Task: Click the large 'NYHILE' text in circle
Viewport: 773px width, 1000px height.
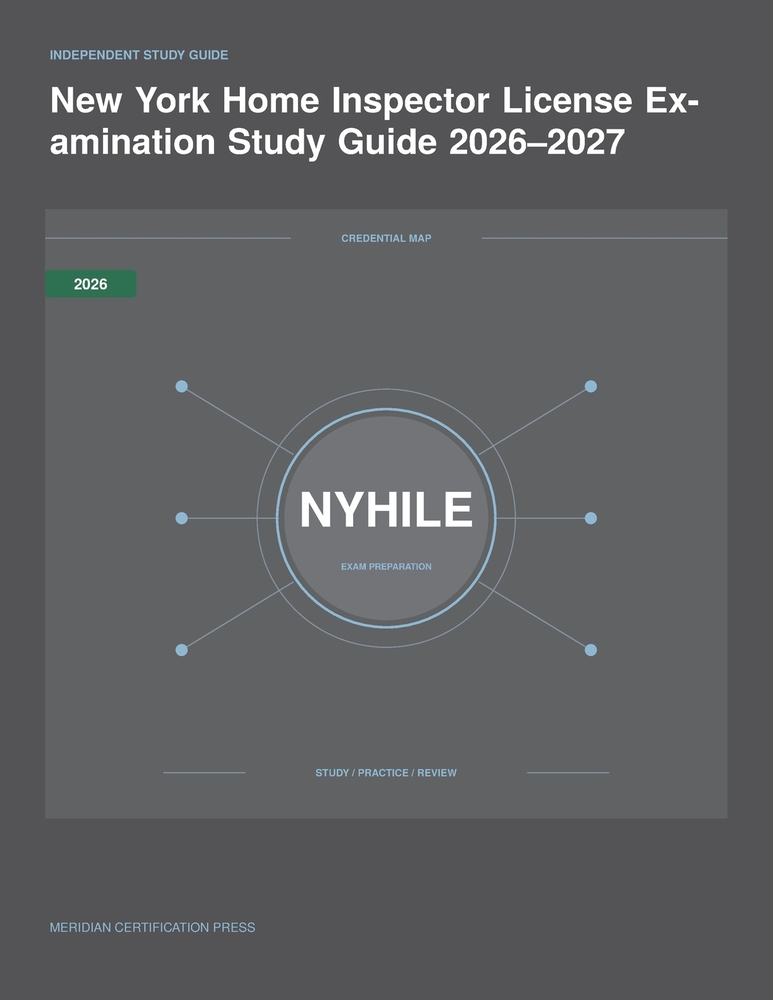Action: click(x=386, y=510)
